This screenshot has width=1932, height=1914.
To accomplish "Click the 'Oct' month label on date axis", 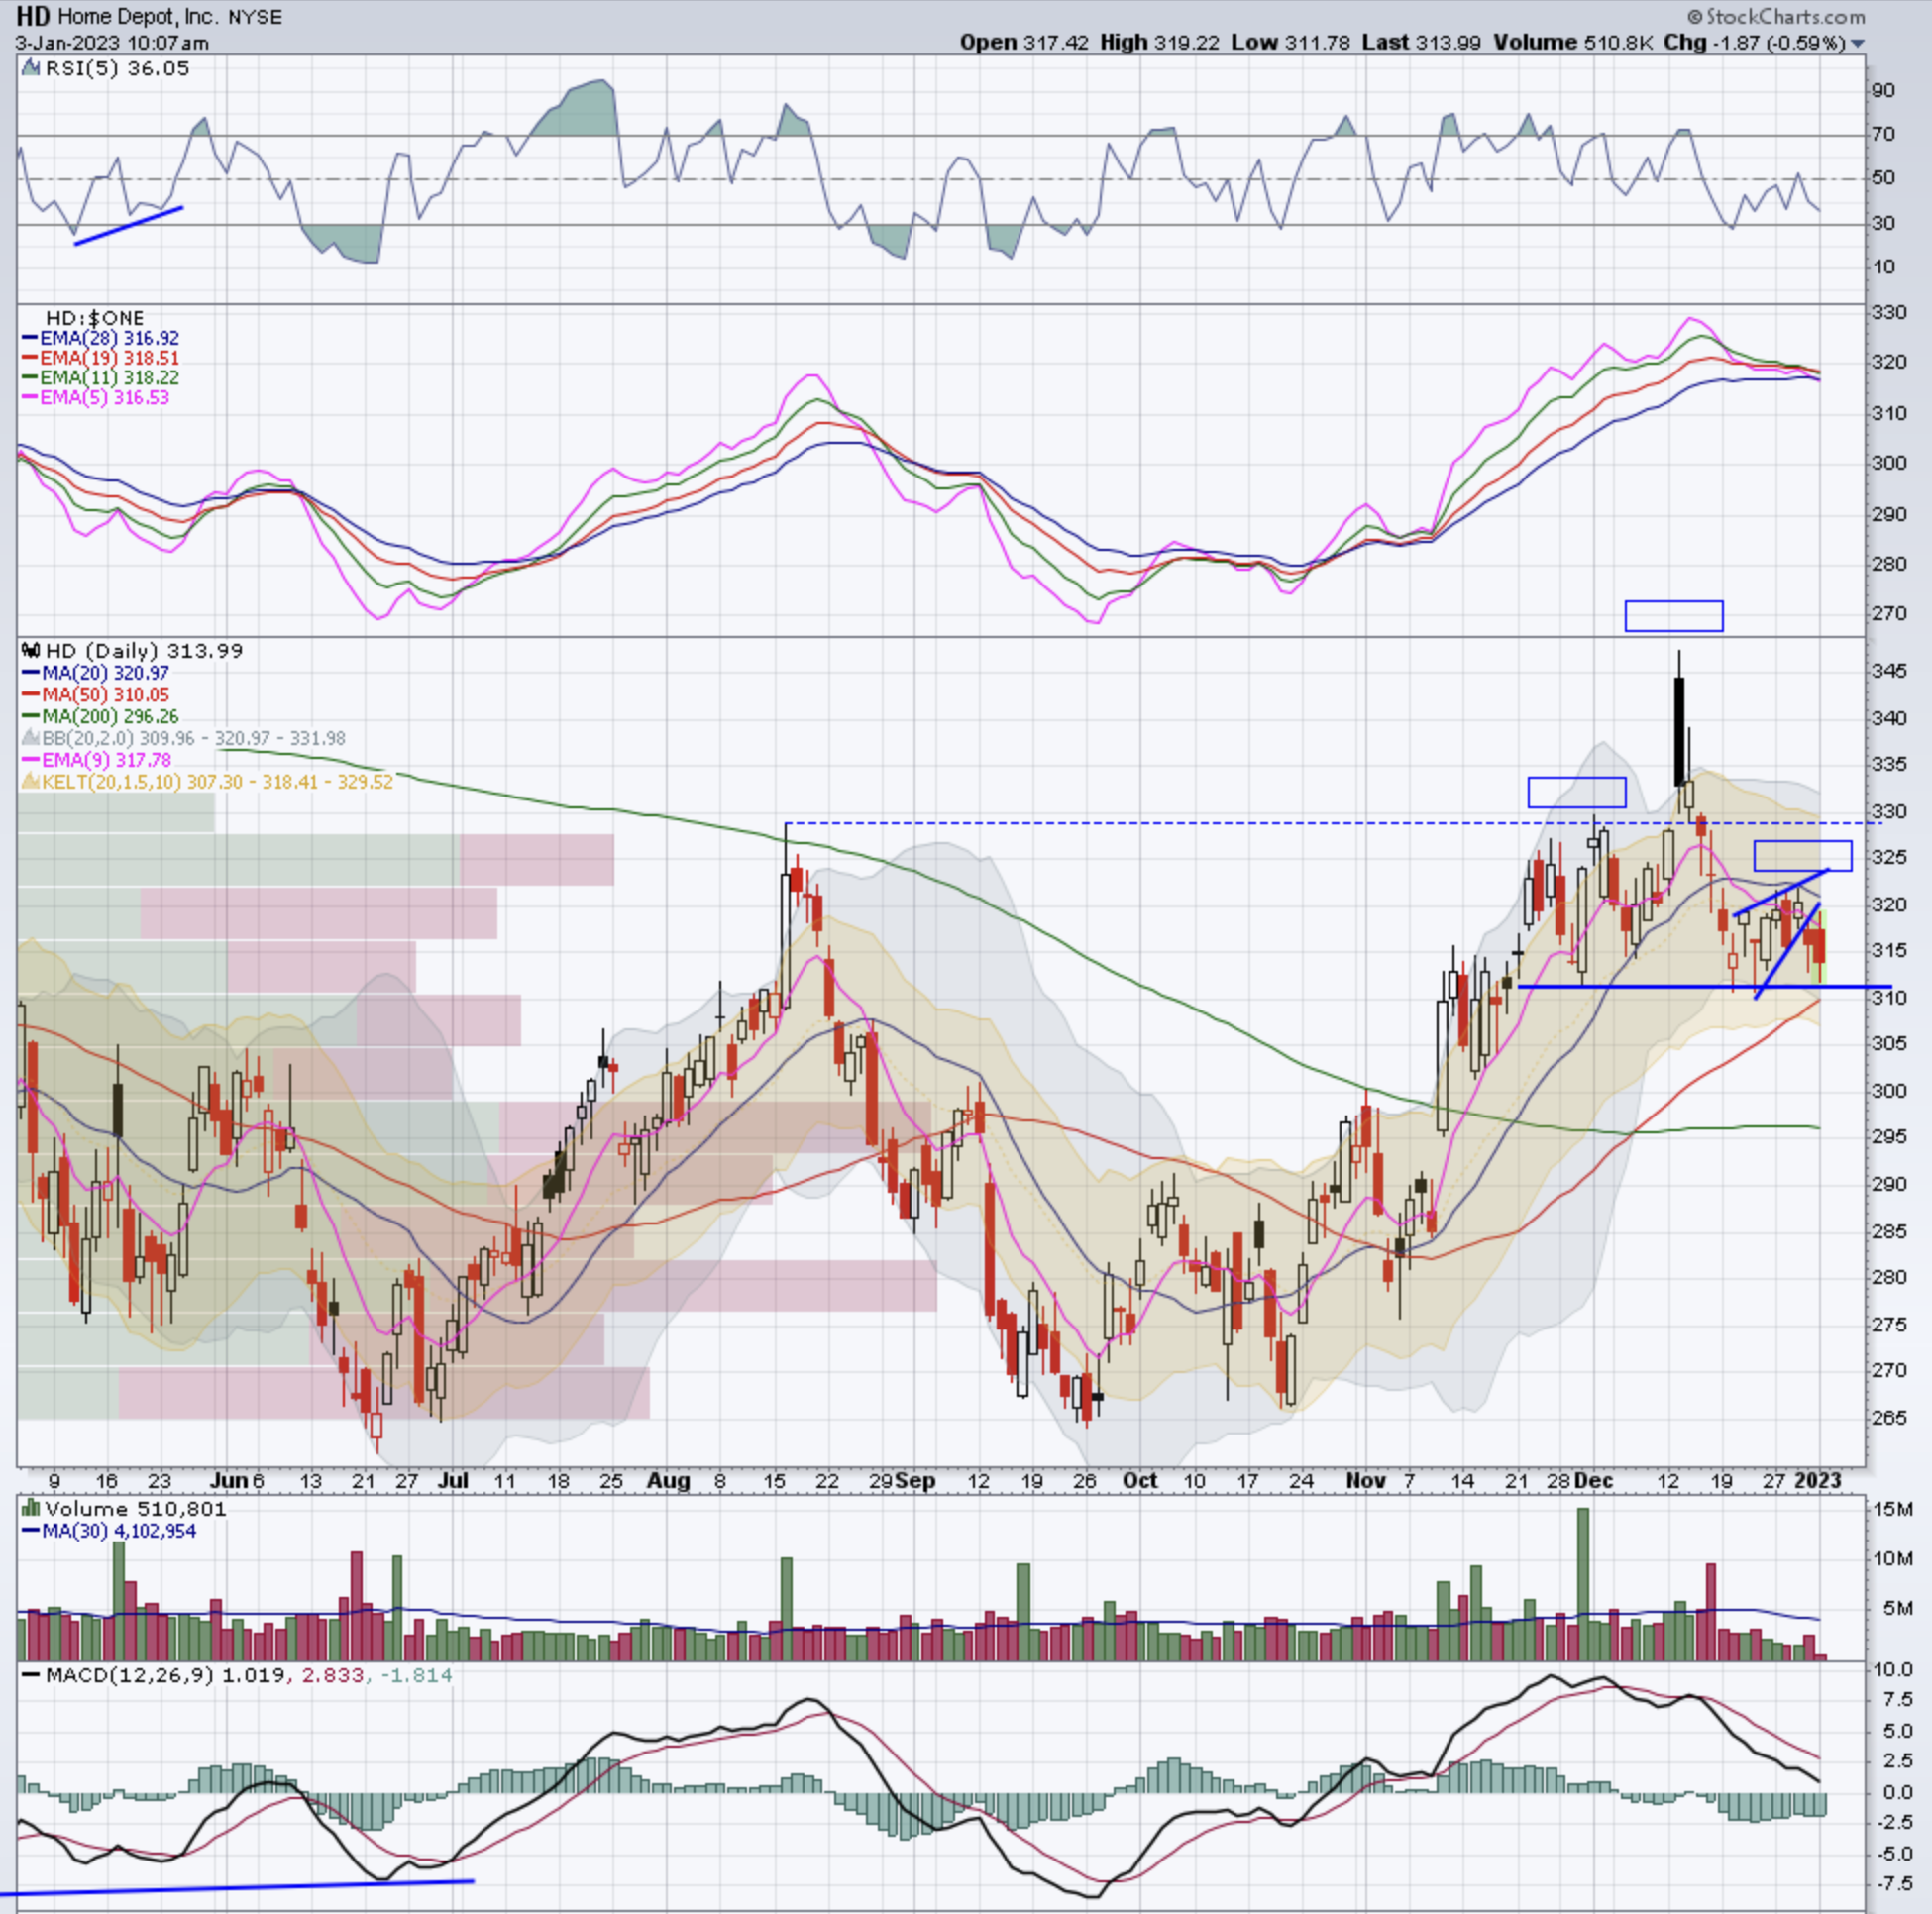I will coord(1139,1481).
